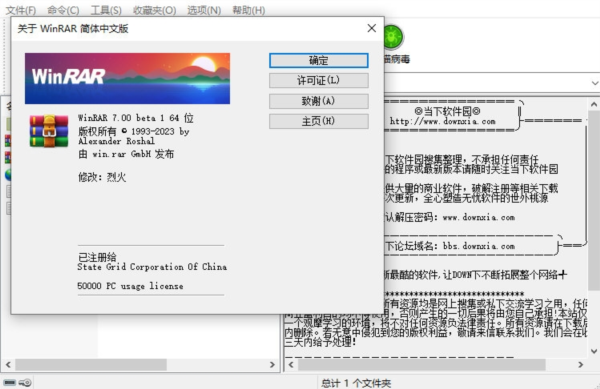
Task: Click the 总计 1 个文件夹 status text
Action: coord(356,383)
